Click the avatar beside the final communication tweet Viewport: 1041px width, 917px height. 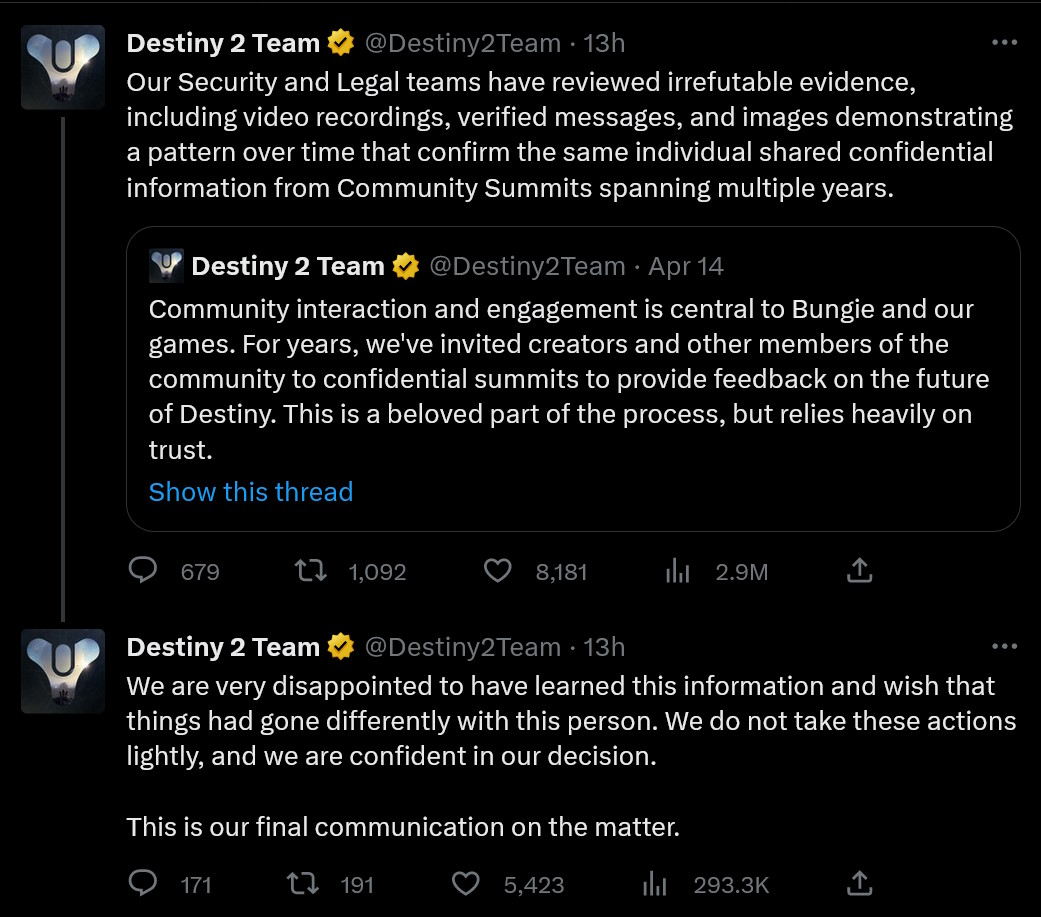pos(62,670)
